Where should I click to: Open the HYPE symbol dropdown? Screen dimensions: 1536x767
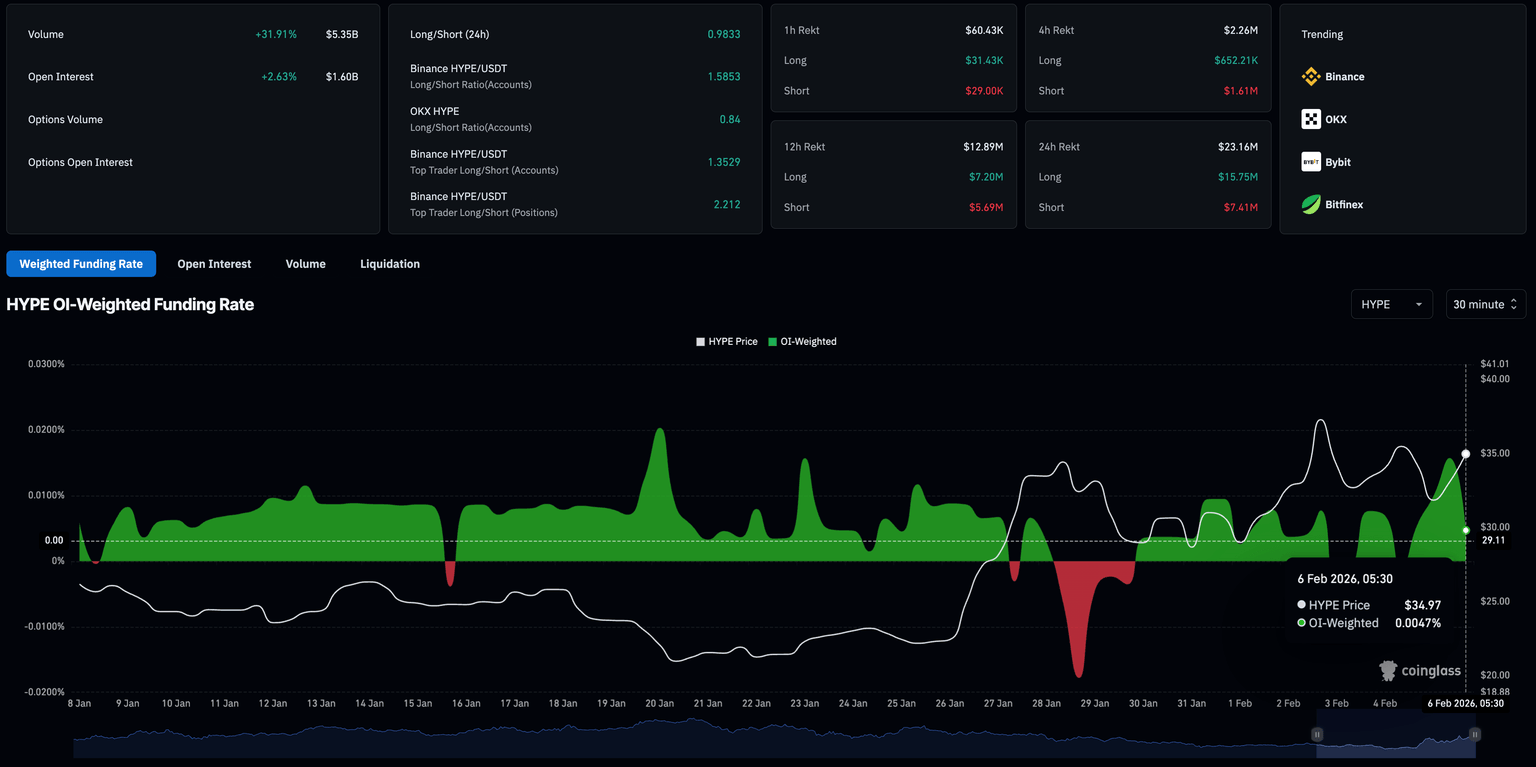[1391, 304]
